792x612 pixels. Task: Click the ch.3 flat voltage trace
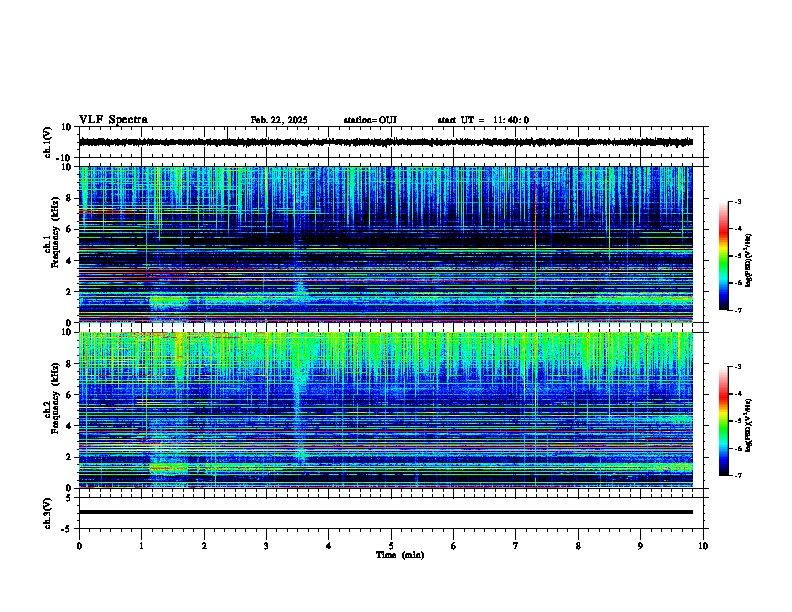(386, 512)
